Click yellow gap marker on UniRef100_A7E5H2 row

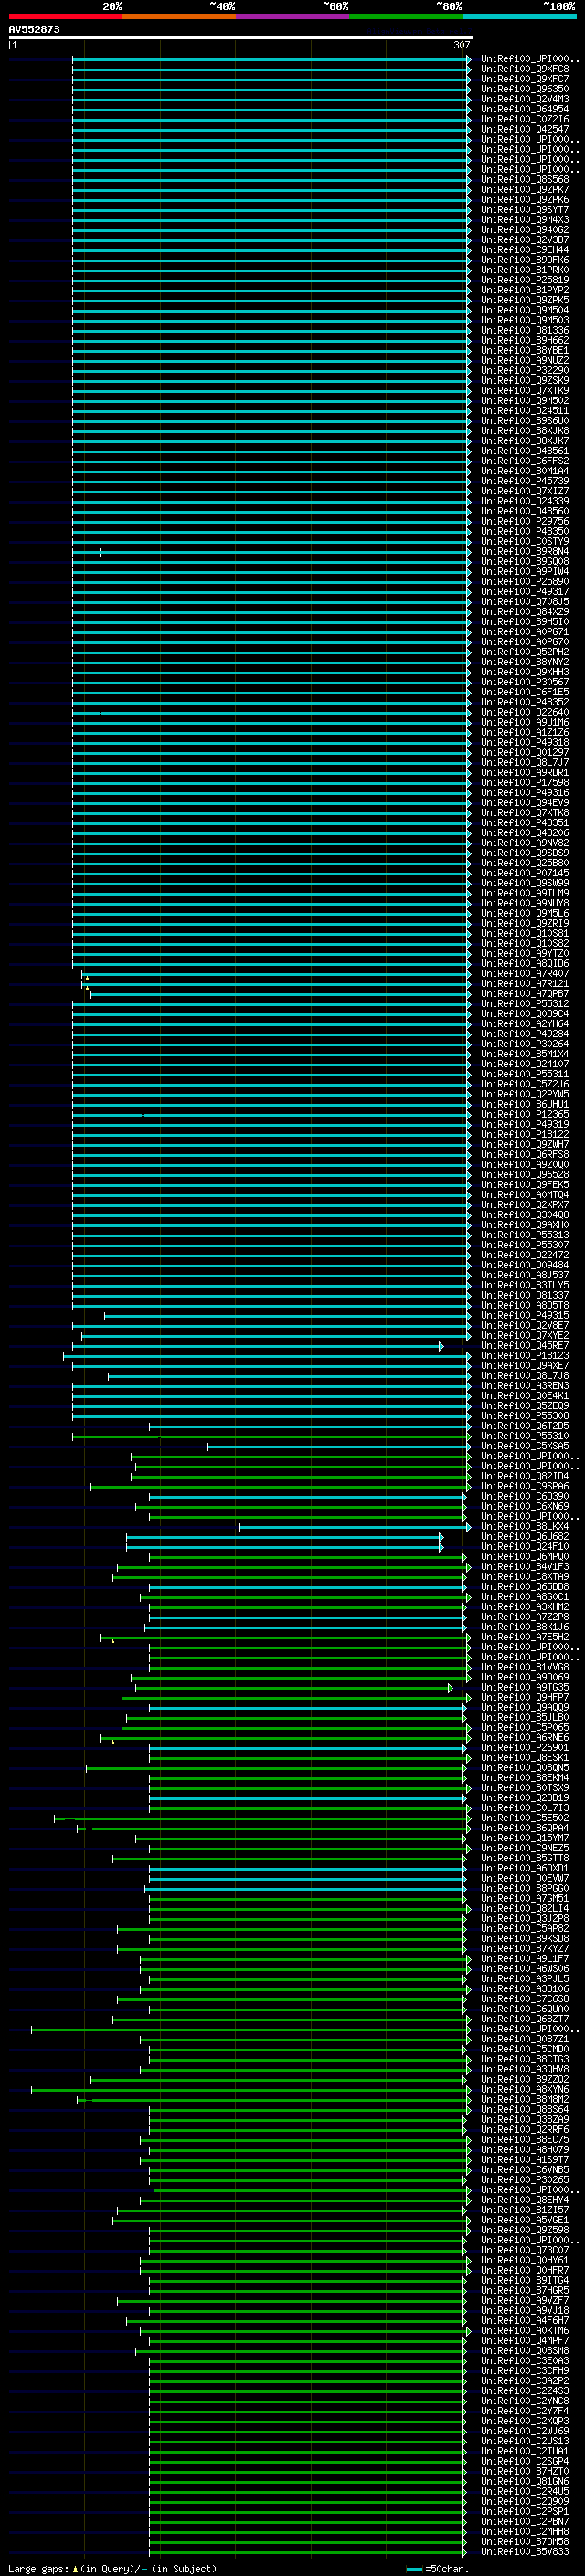point(113,1640)
